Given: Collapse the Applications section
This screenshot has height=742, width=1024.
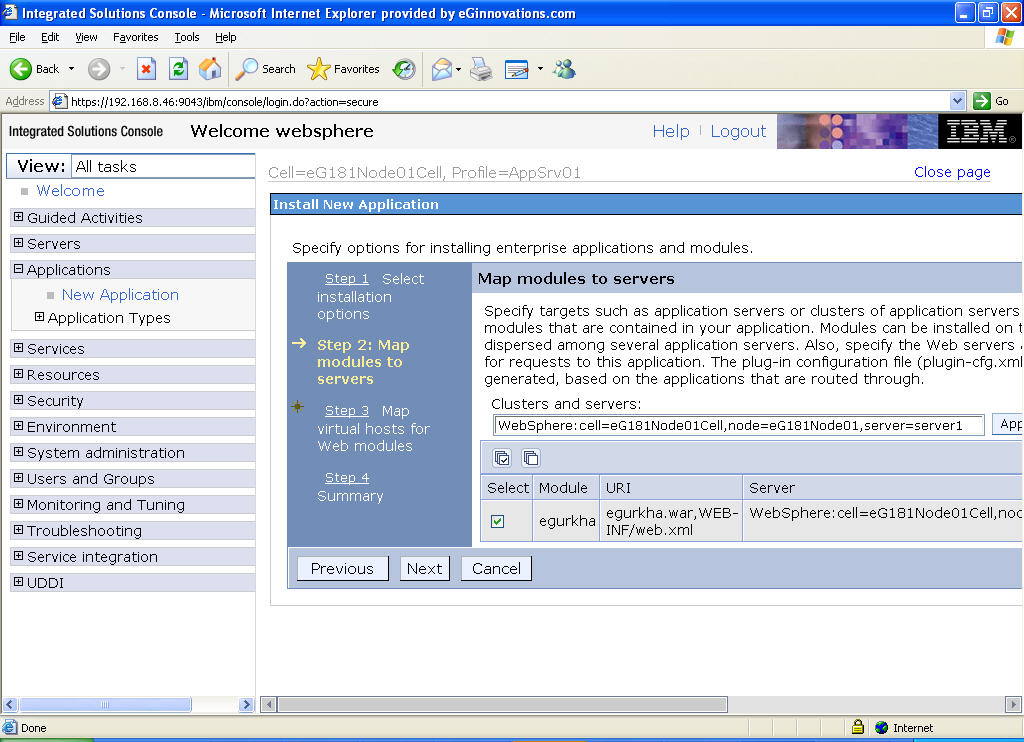Looking at the screenshot, I should pos(18,269).
